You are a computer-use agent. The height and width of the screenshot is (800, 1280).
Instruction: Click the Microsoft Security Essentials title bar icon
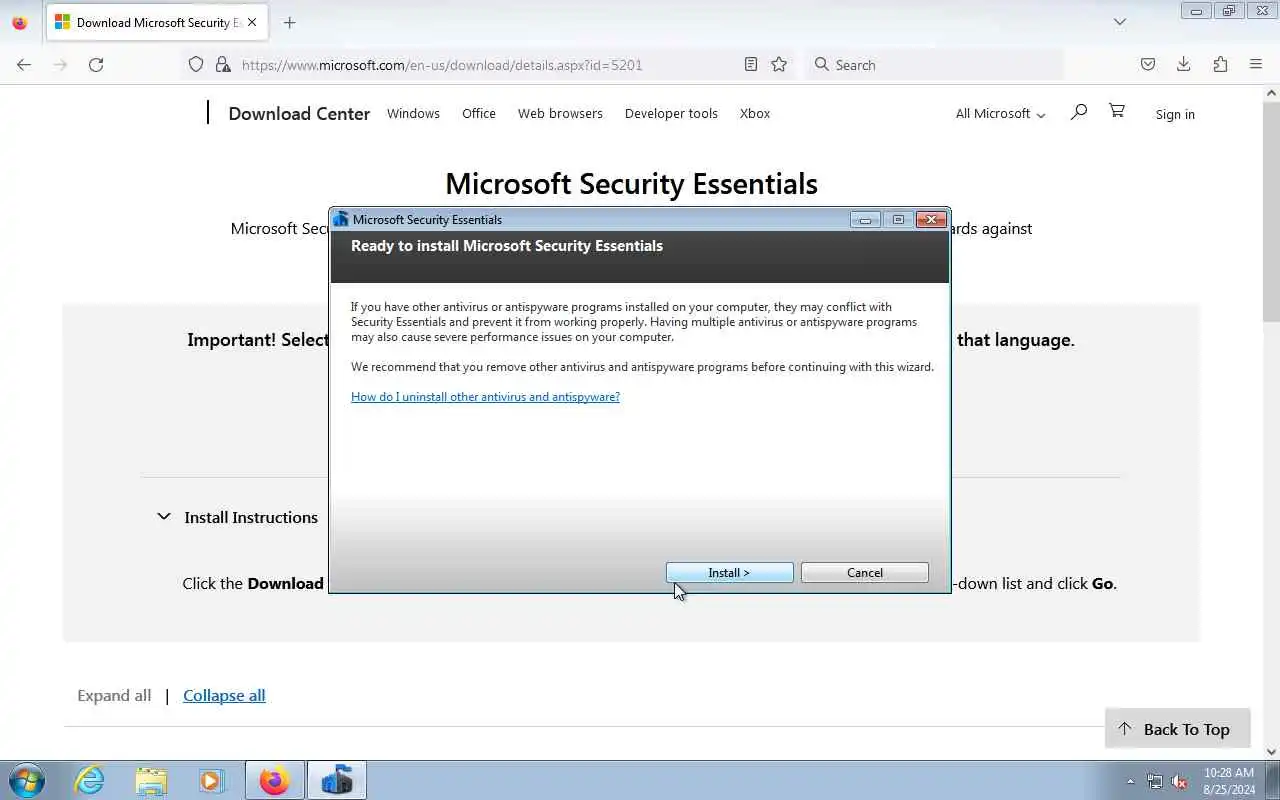(x=341, y=219)
